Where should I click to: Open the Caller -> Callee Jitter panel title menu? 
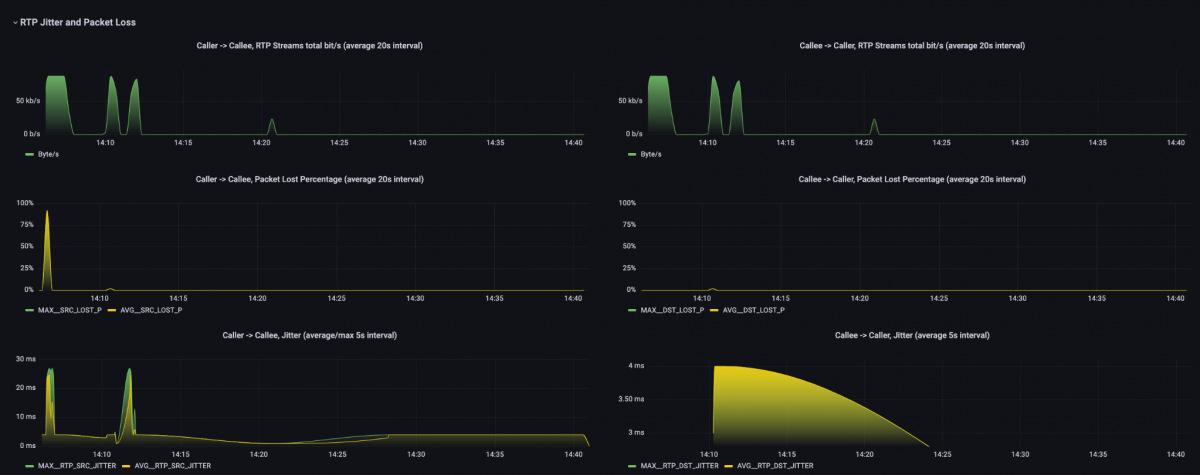(309, 335)
